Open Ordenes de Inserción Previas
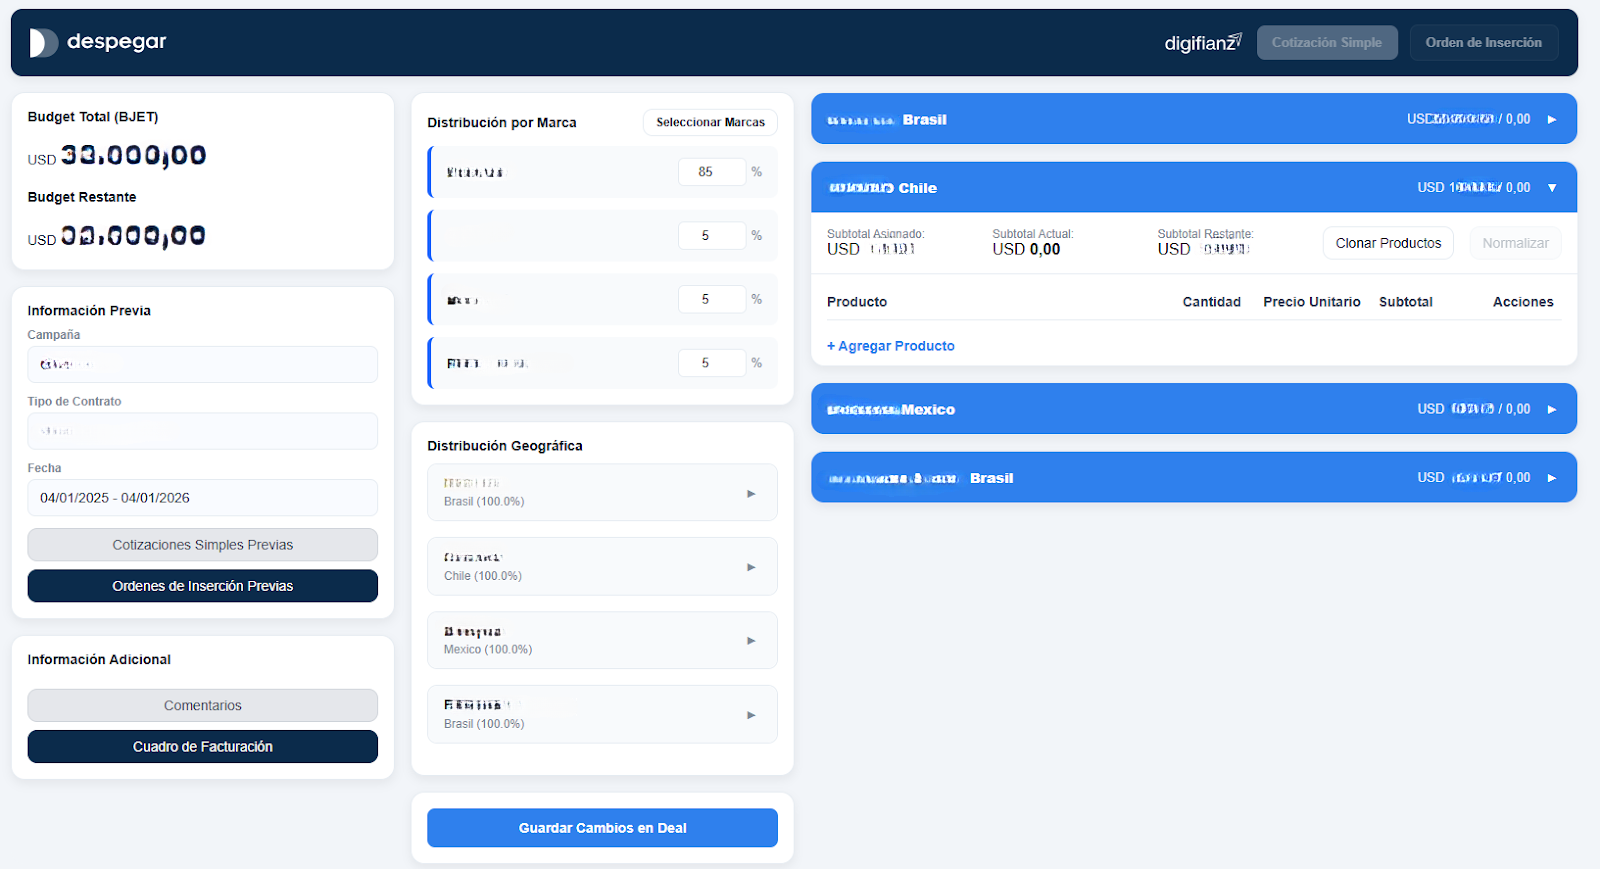Viewport: 1600px width, 869px height. click(202, 586)
